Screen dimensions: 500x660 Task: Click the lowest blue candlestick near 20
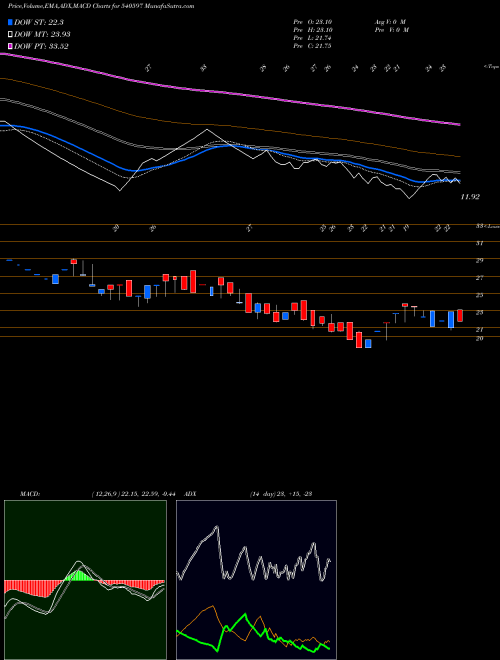point(368,344)
